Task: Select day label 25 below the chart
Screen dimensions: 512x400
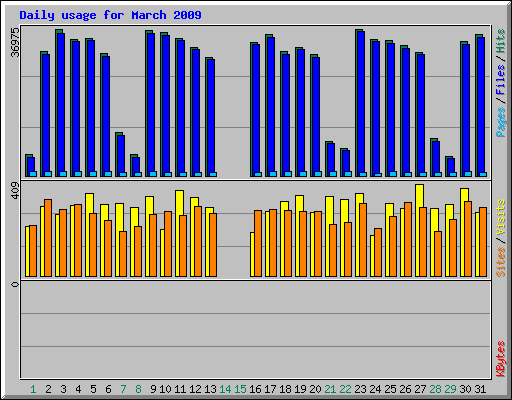Action: (x=390, y=389)
